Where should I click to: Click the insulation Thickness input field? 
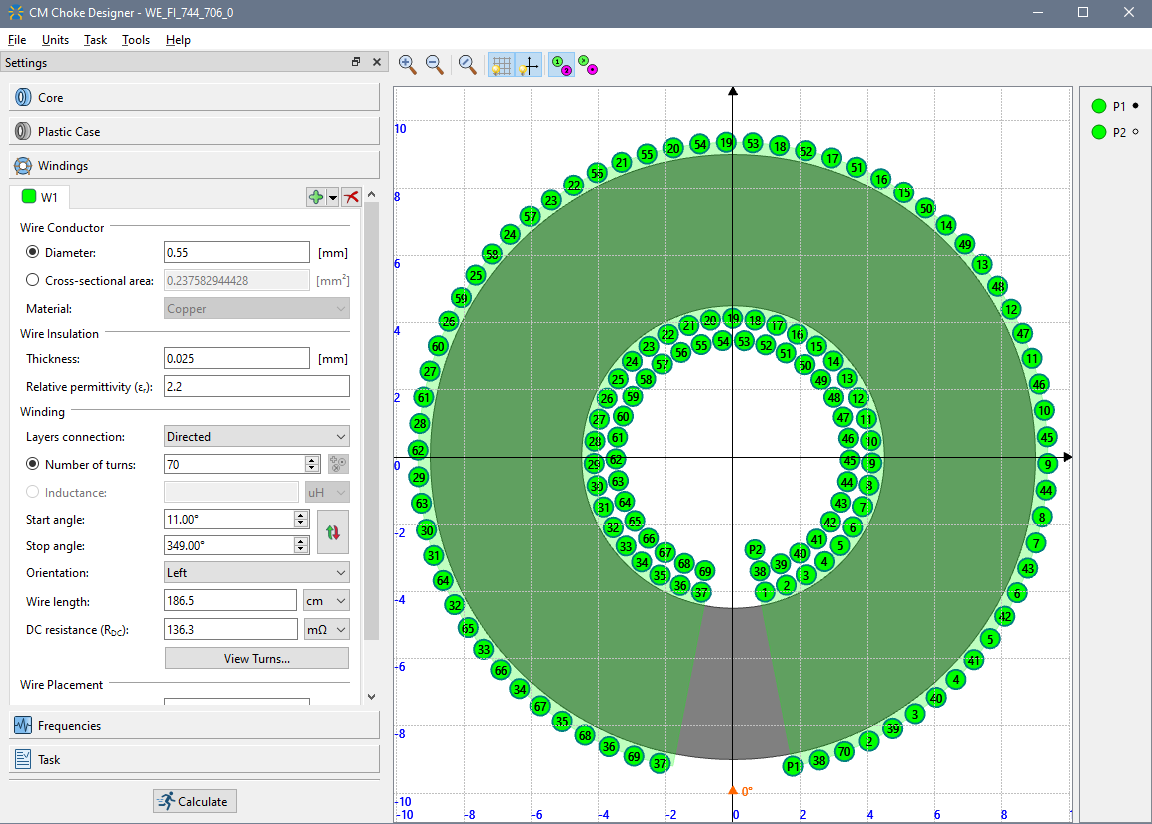(x=236, y=359)
